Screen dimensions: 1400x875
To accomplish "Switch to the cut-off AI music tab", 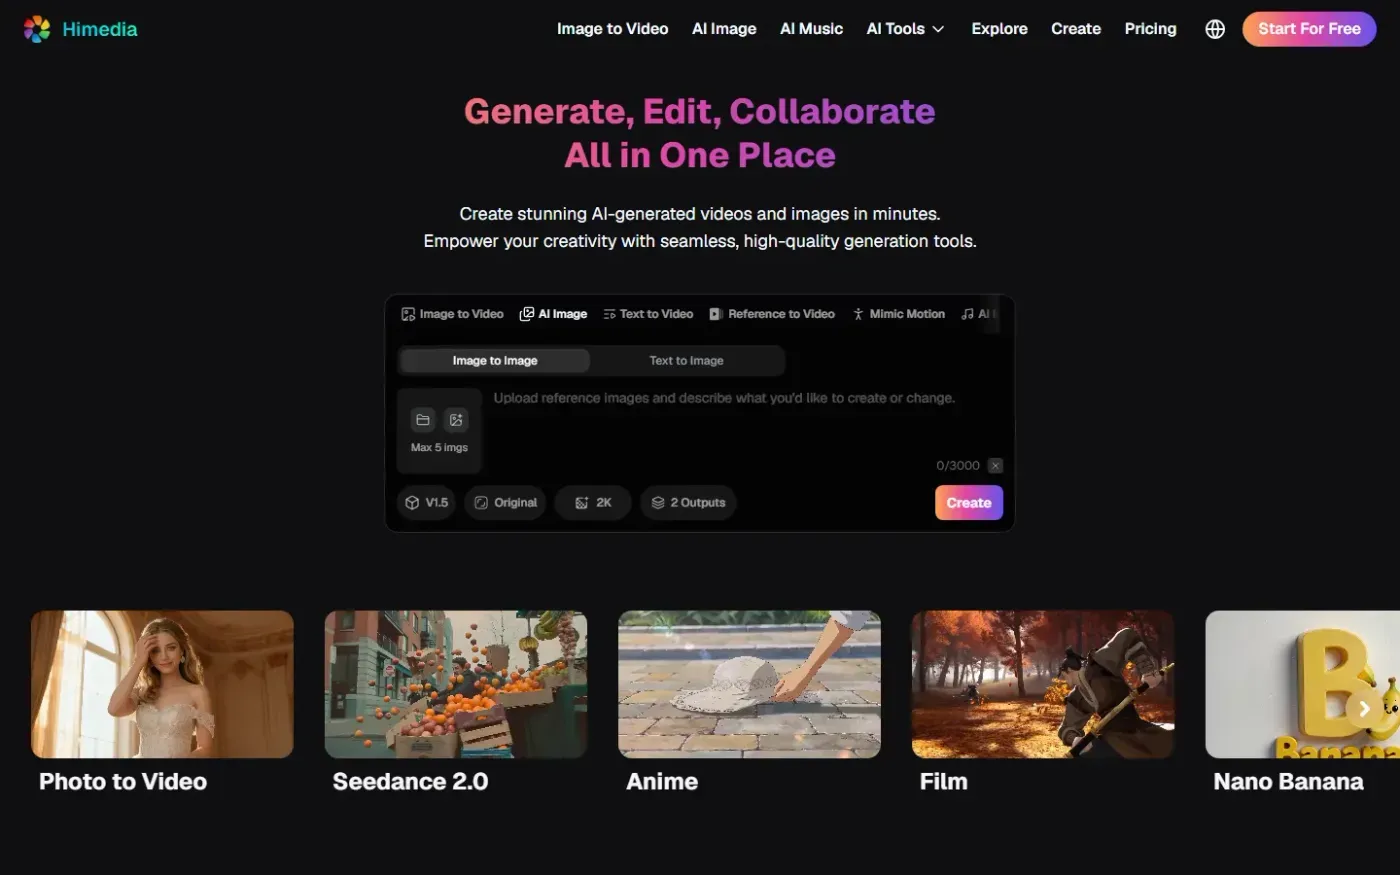I will (979, 314).
